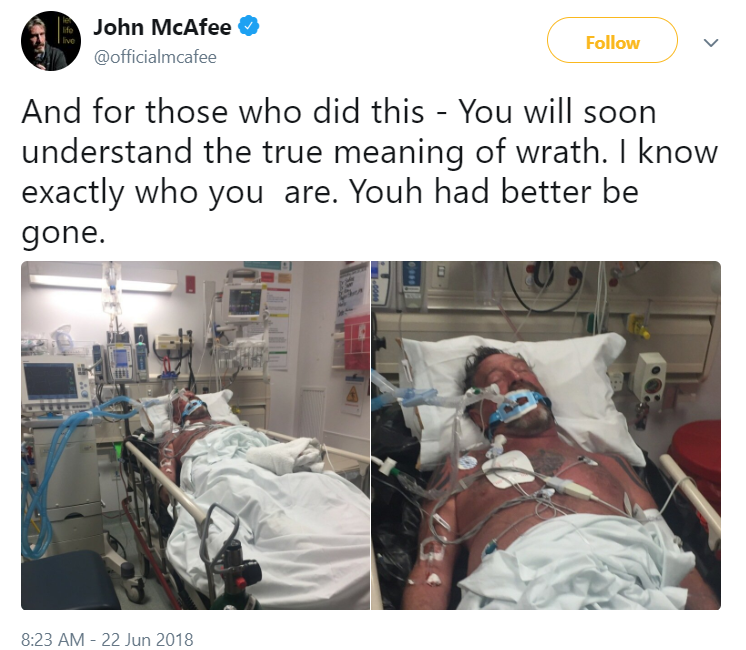Viewport: 746px width, 650px height.
Task: Click the blue verified checkmark badge
Action: [x=248, y=26]
